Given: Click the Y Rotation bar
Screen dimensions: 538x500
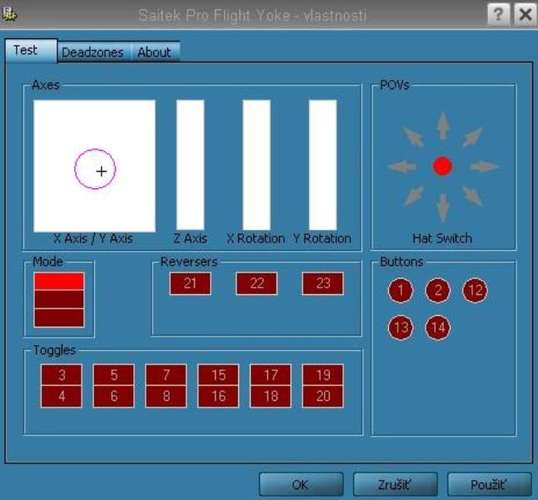Looking at the screenshot, I should click(323, 165).
